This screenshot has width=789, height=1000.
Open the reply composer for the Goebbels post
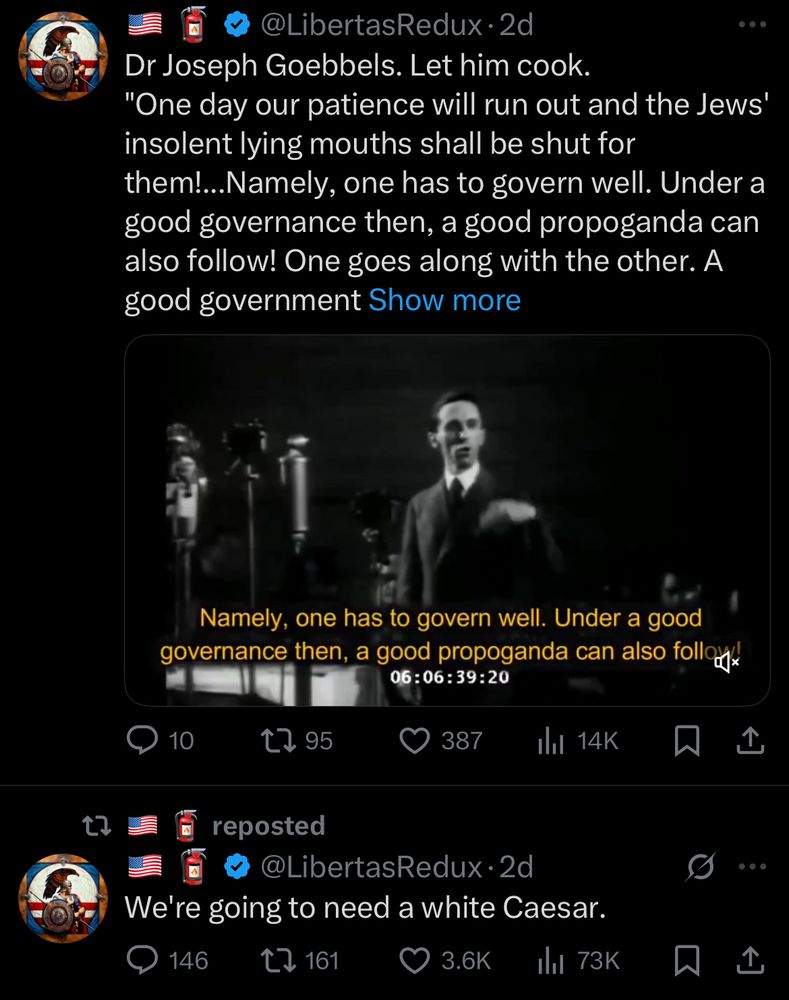point(147,740)
